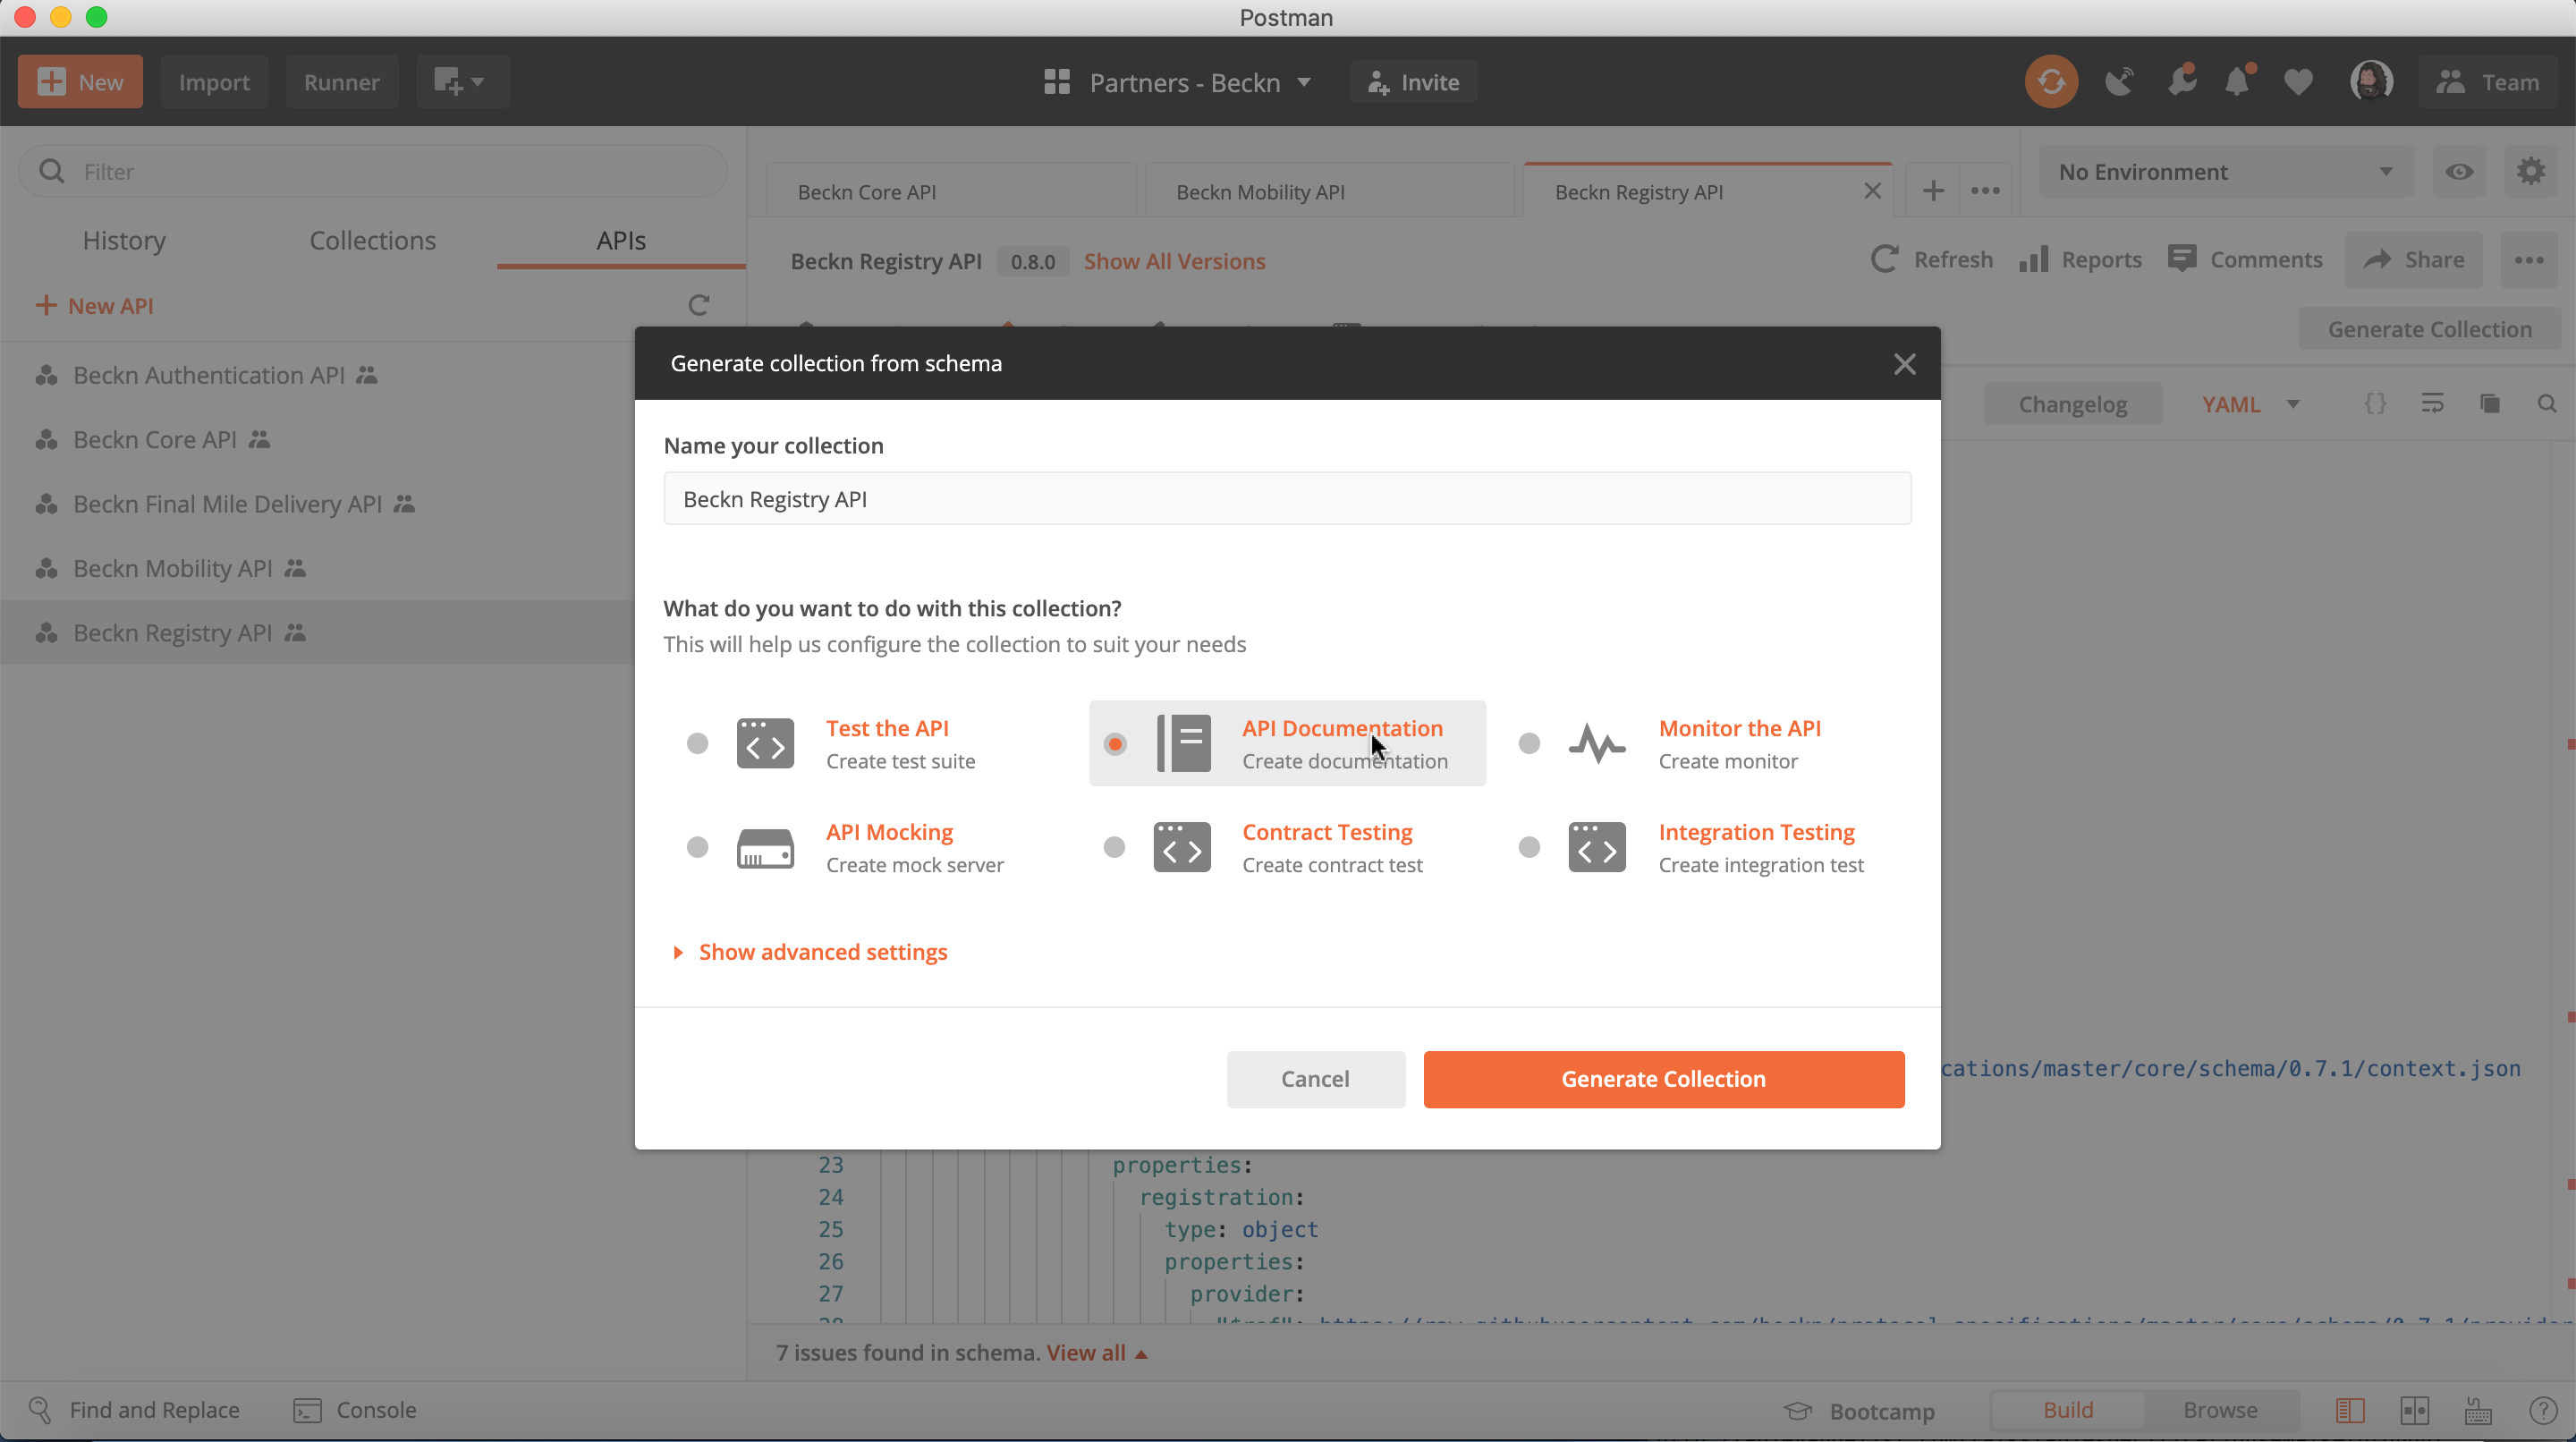Select the API Documentation radio button

click(x=1114, y=743)
